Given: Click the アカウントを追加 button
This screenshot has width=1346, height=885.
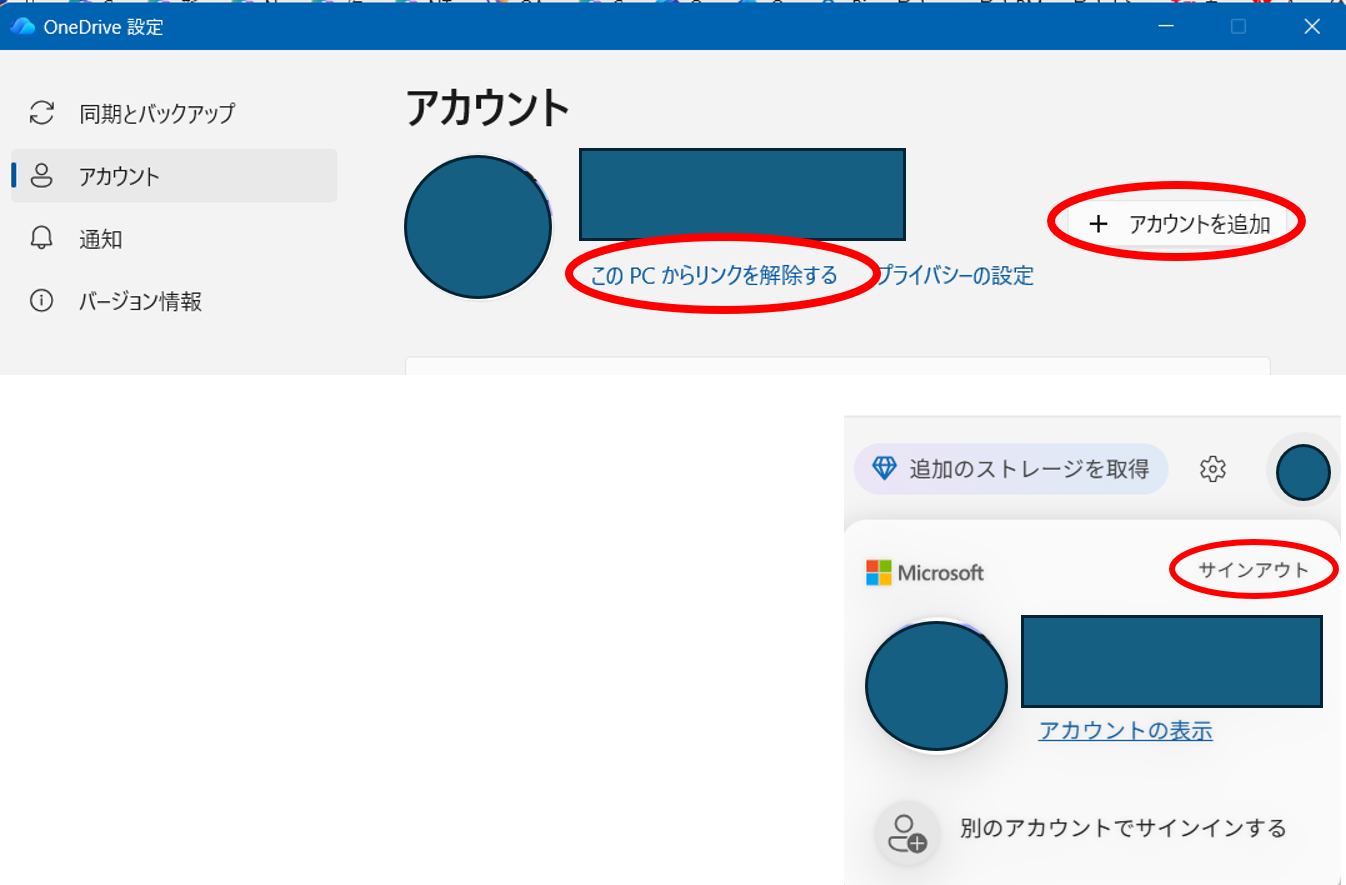Looking at the screenshot, I should pyautogui.click(x=1177, y=224).
